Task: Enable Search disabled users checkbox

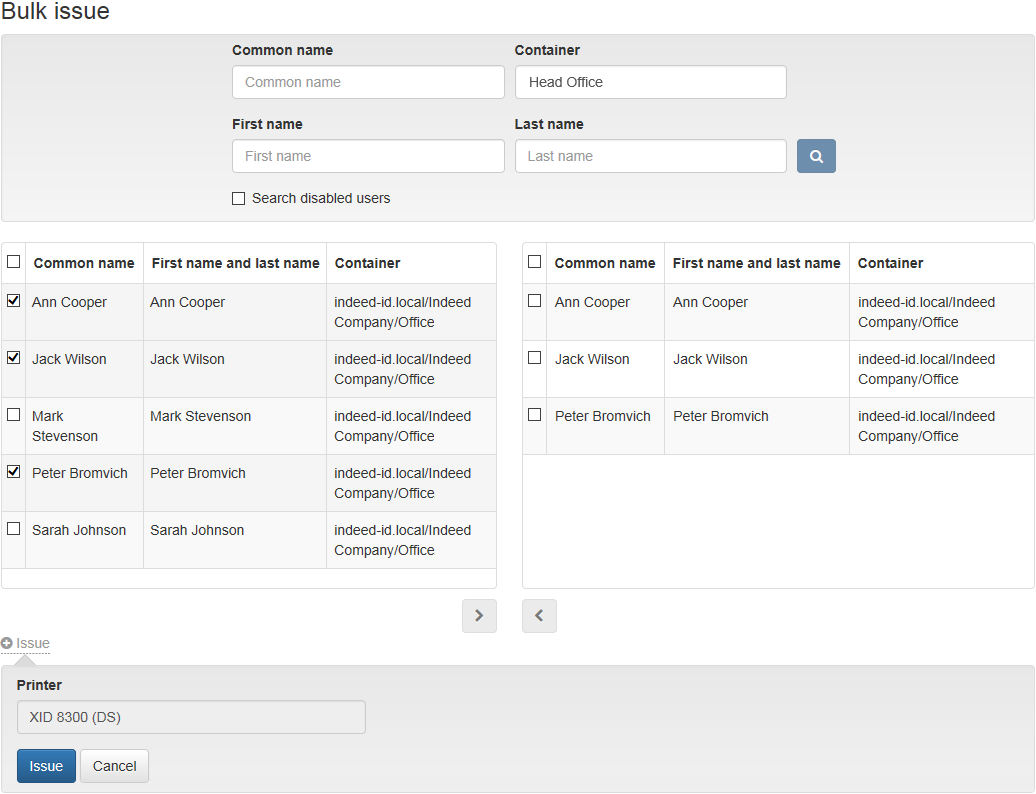Action: [238, 198]
